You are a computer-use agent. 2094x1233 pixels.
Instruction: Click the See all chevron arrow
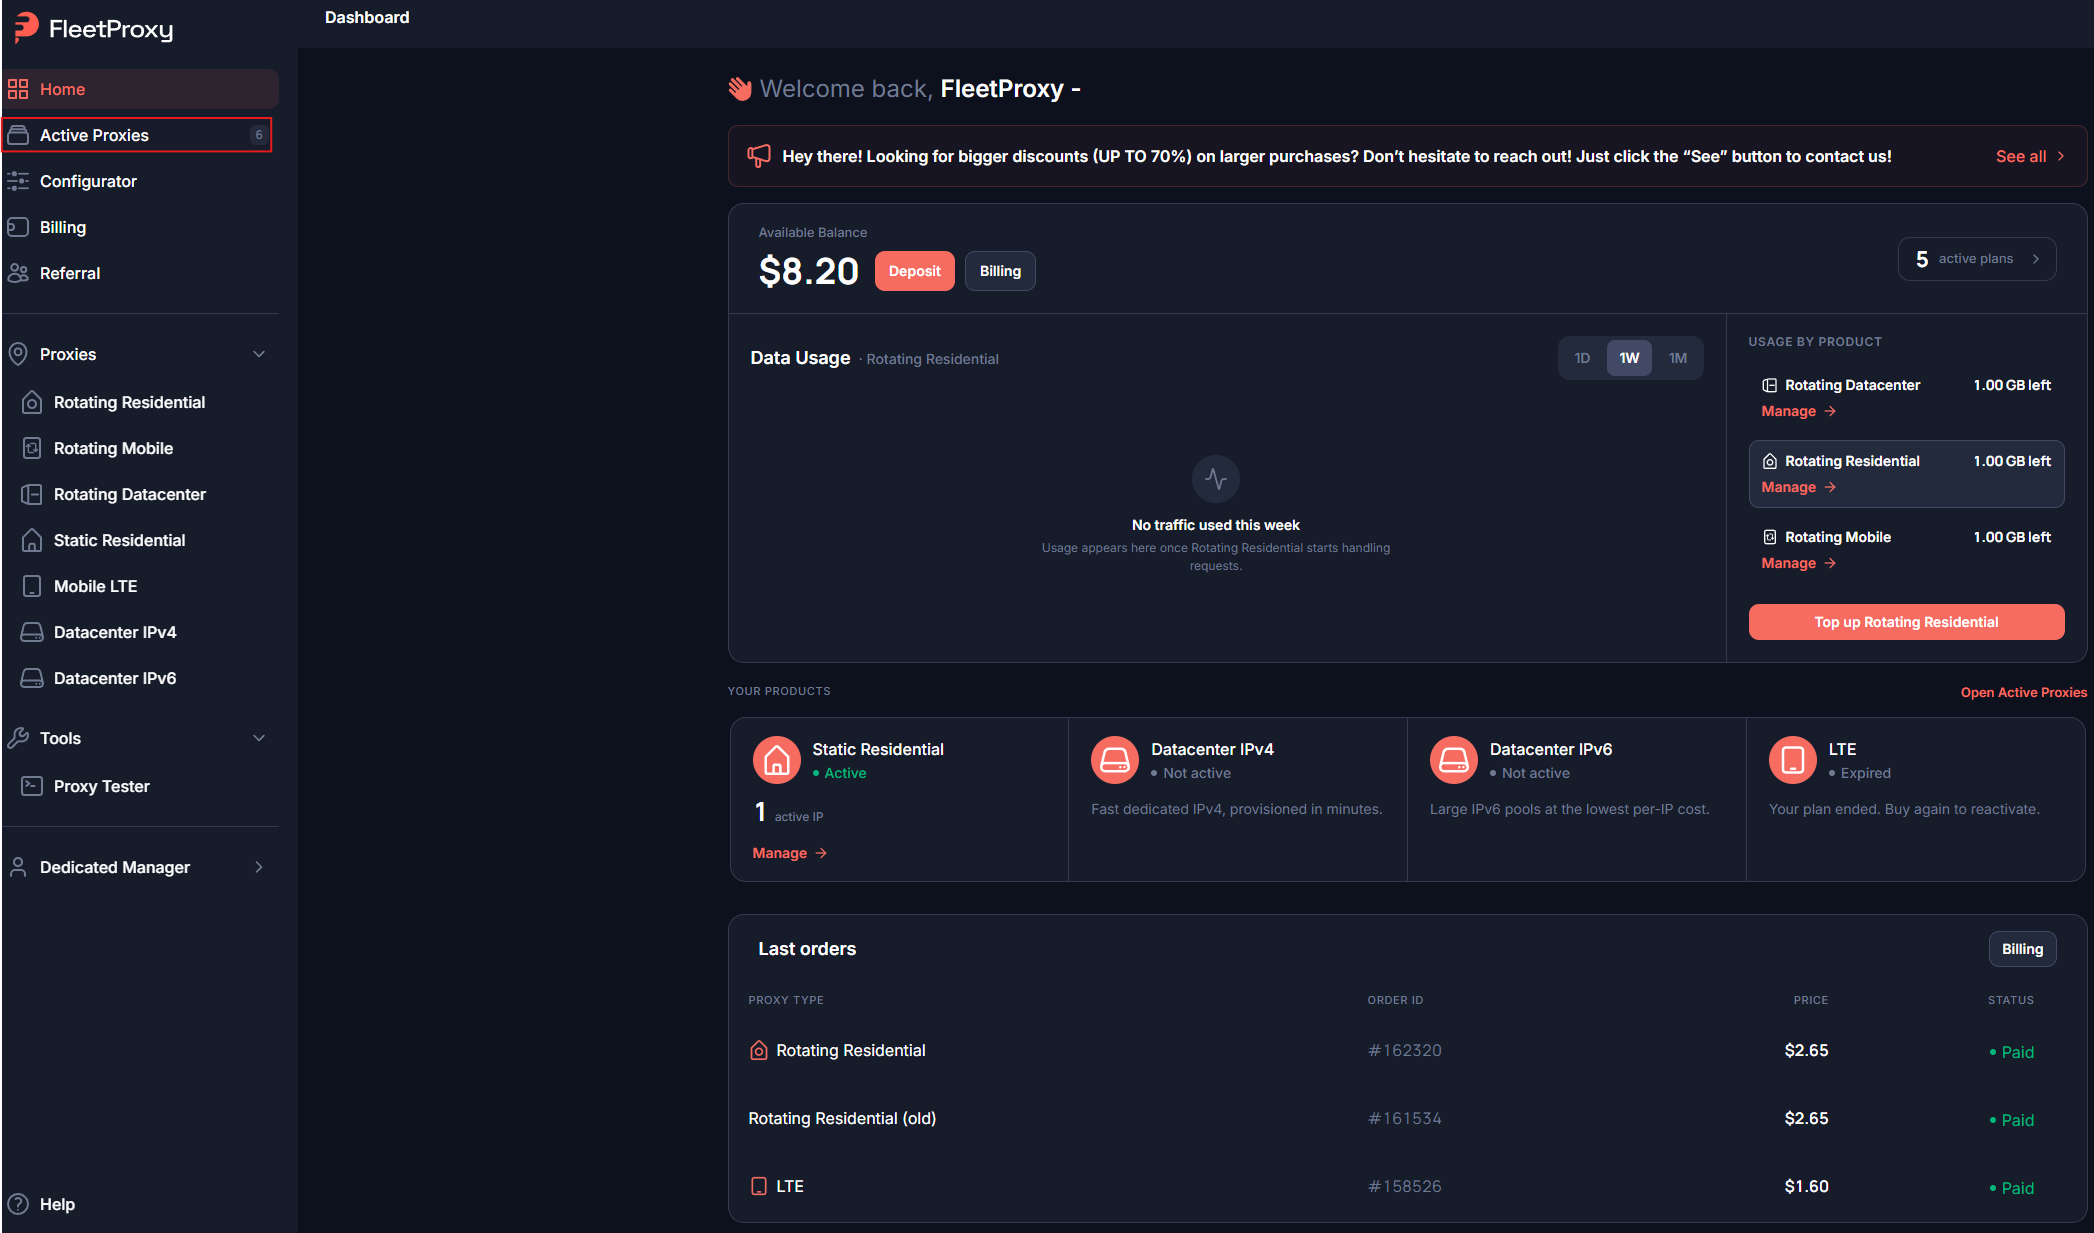pos(2061,156)
